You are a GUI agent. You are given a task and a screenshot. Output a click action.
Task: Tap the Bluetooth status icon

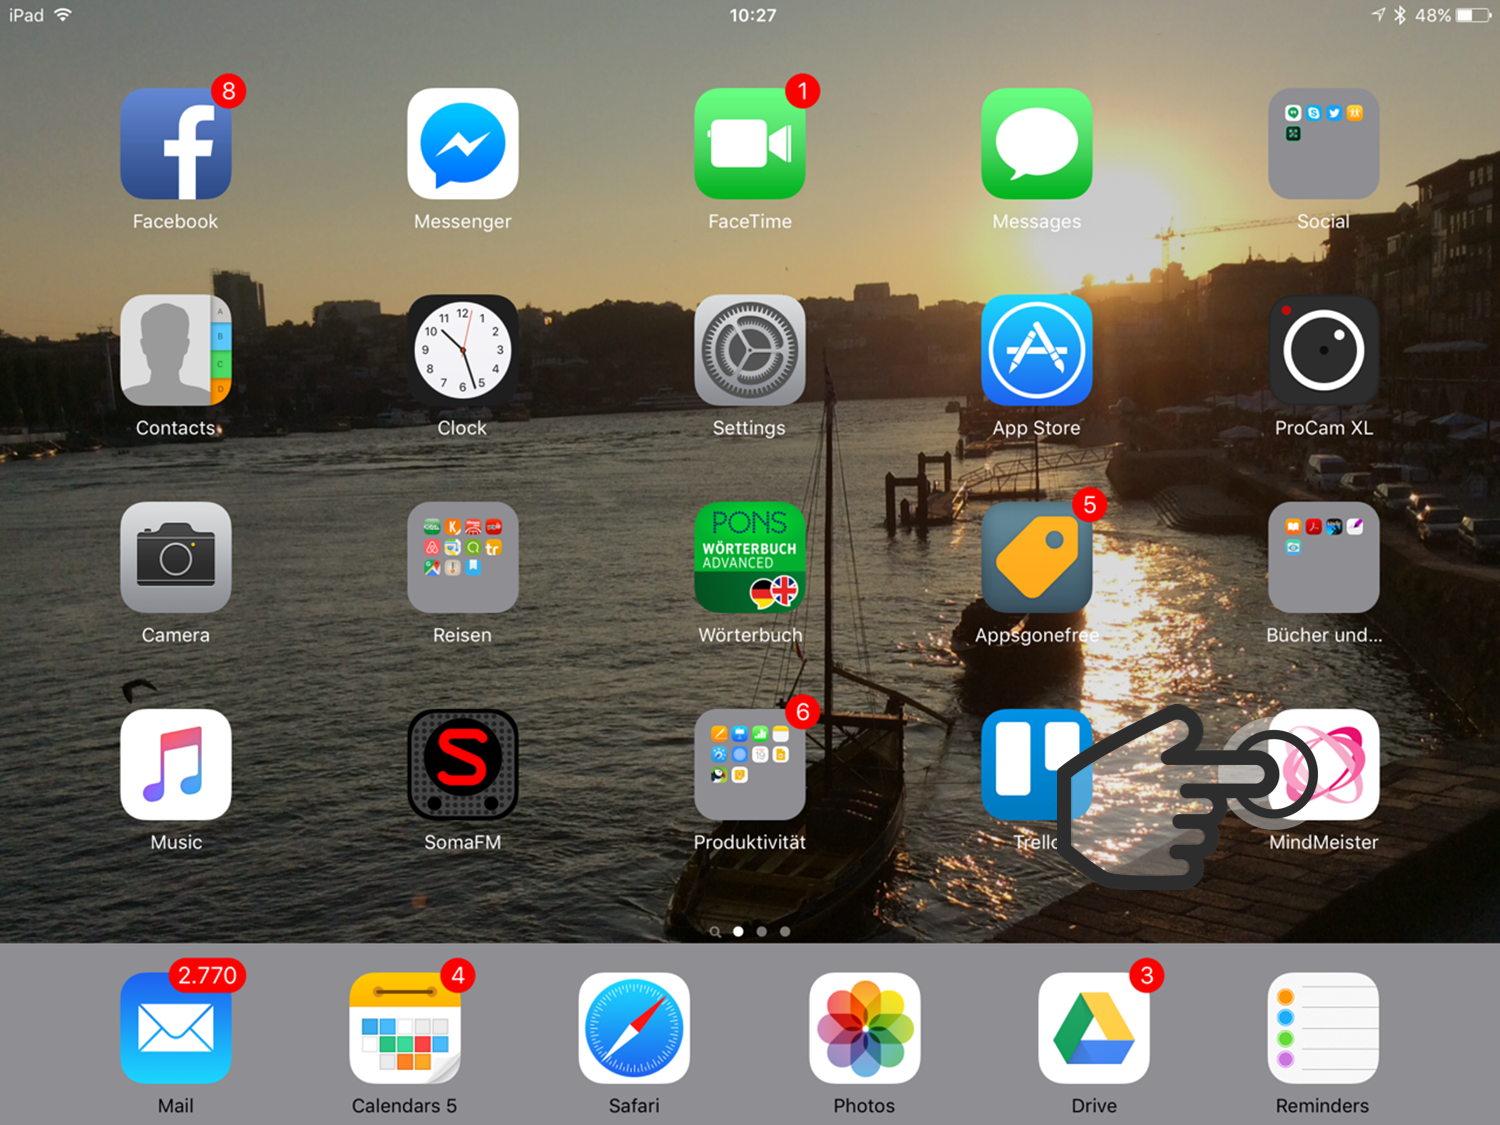tap(1399, 15)
